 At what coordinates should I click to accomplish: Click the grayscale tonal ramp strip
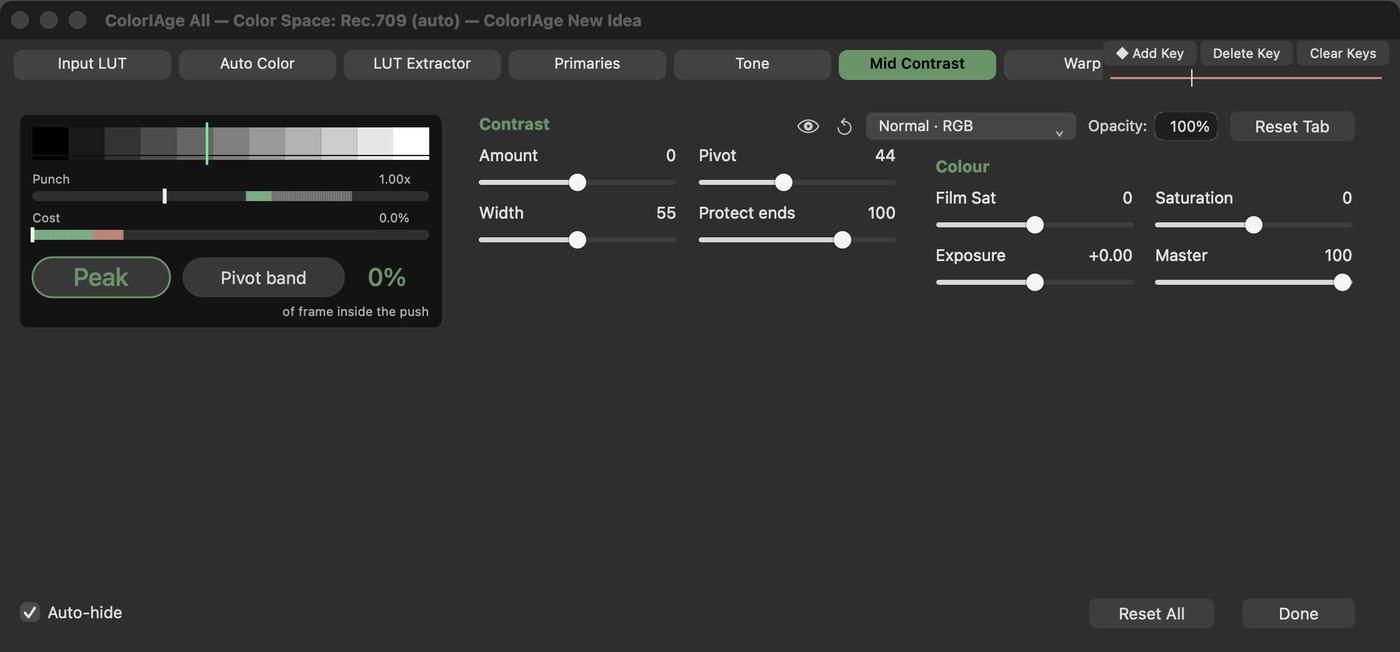230,142
